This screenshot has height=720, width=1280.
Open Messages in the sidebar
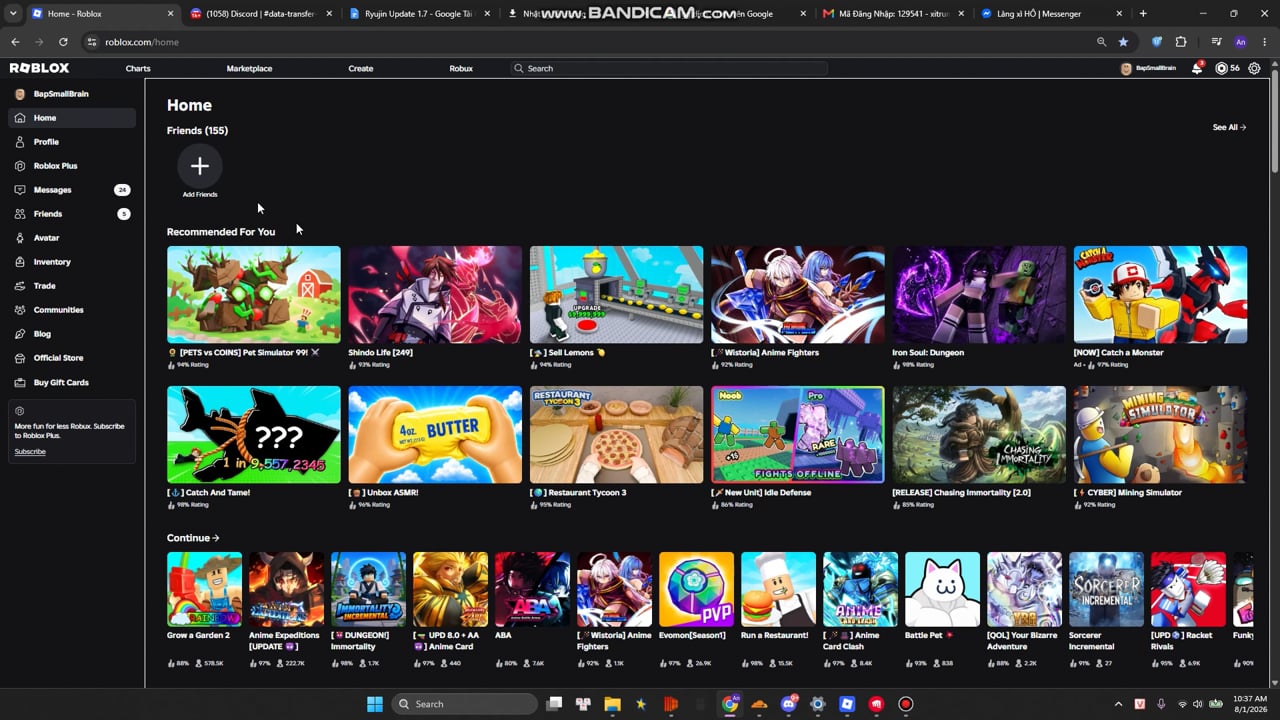[x=72, y=190]
